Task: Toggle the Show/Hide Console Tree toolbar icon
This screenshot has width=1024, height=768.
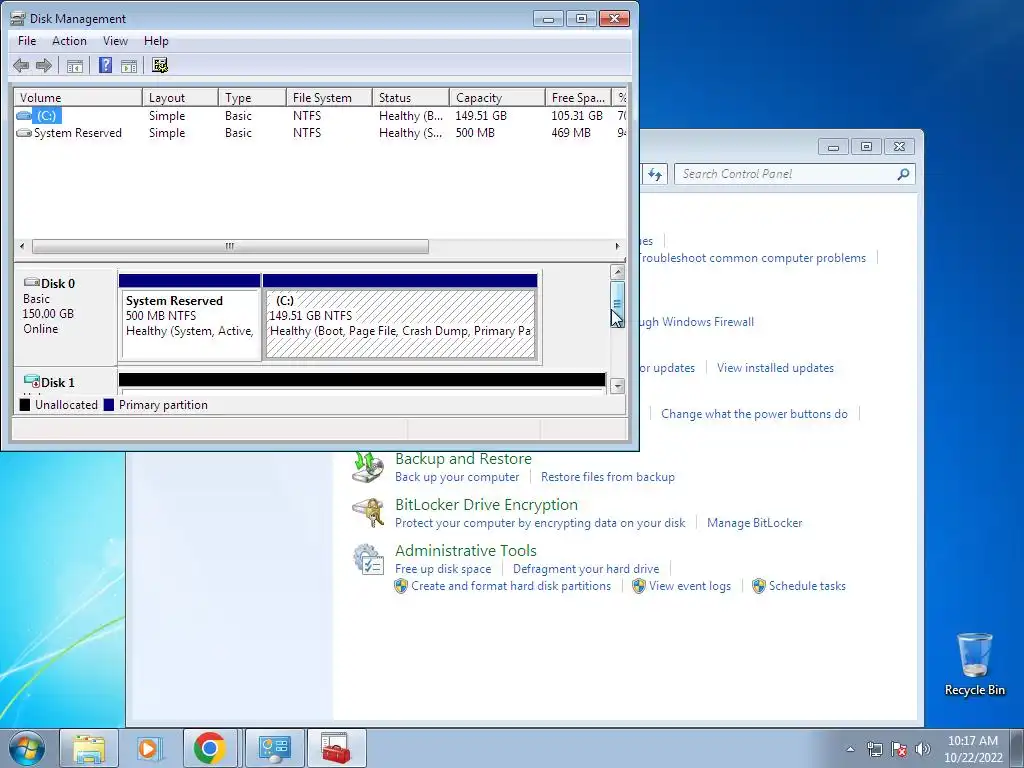Action: tap(75, 65)
